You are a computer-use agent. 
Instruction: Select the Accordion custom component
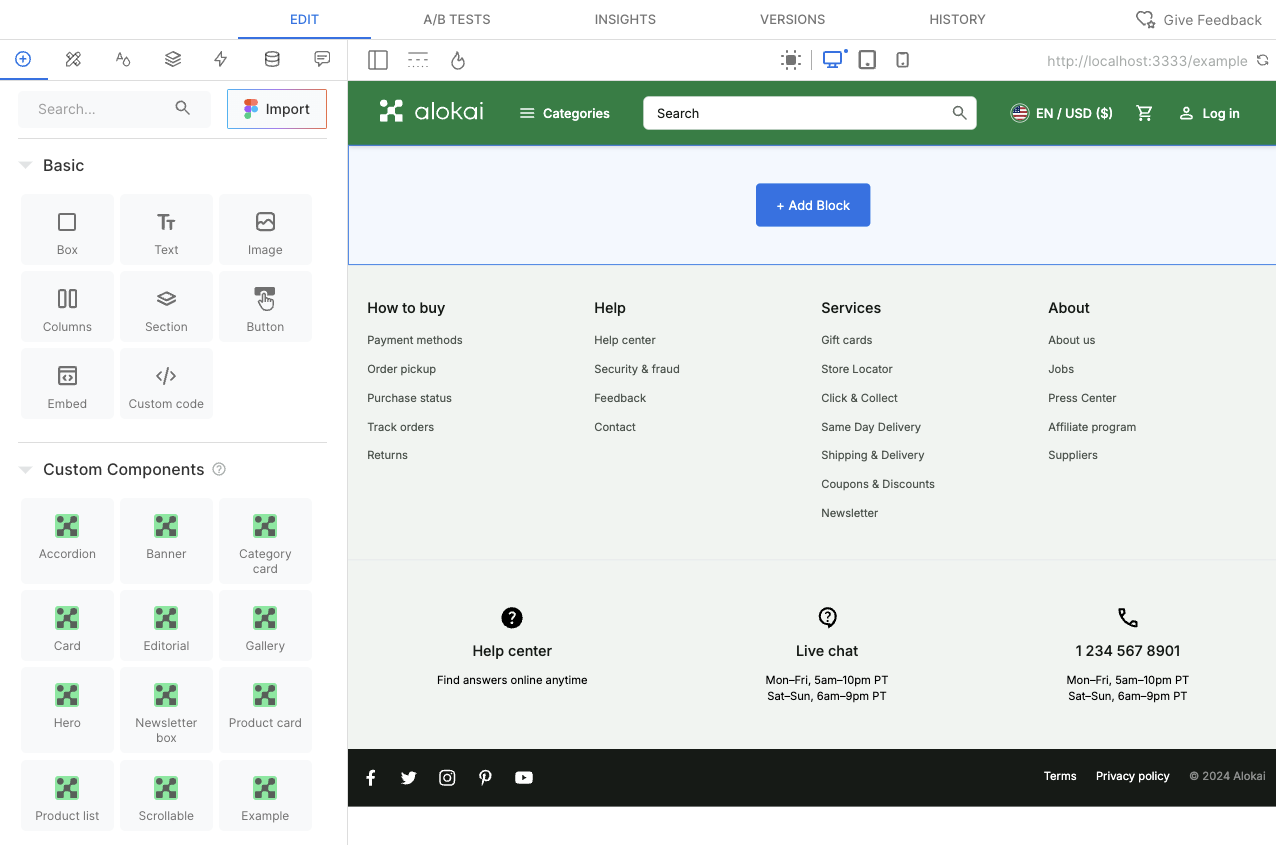point(67,541)
